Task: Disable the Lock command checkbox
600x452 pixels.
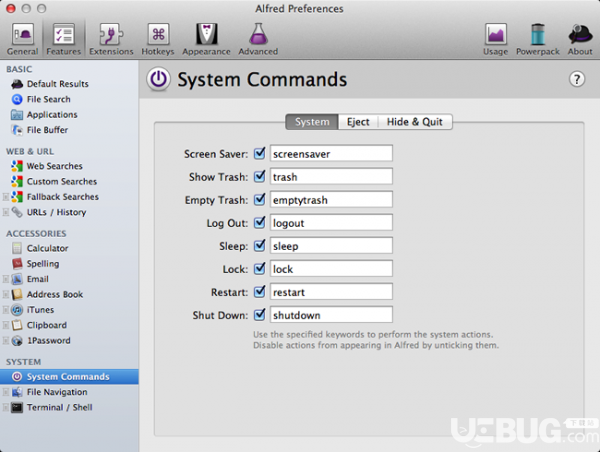Action: [x=259, y=269]
